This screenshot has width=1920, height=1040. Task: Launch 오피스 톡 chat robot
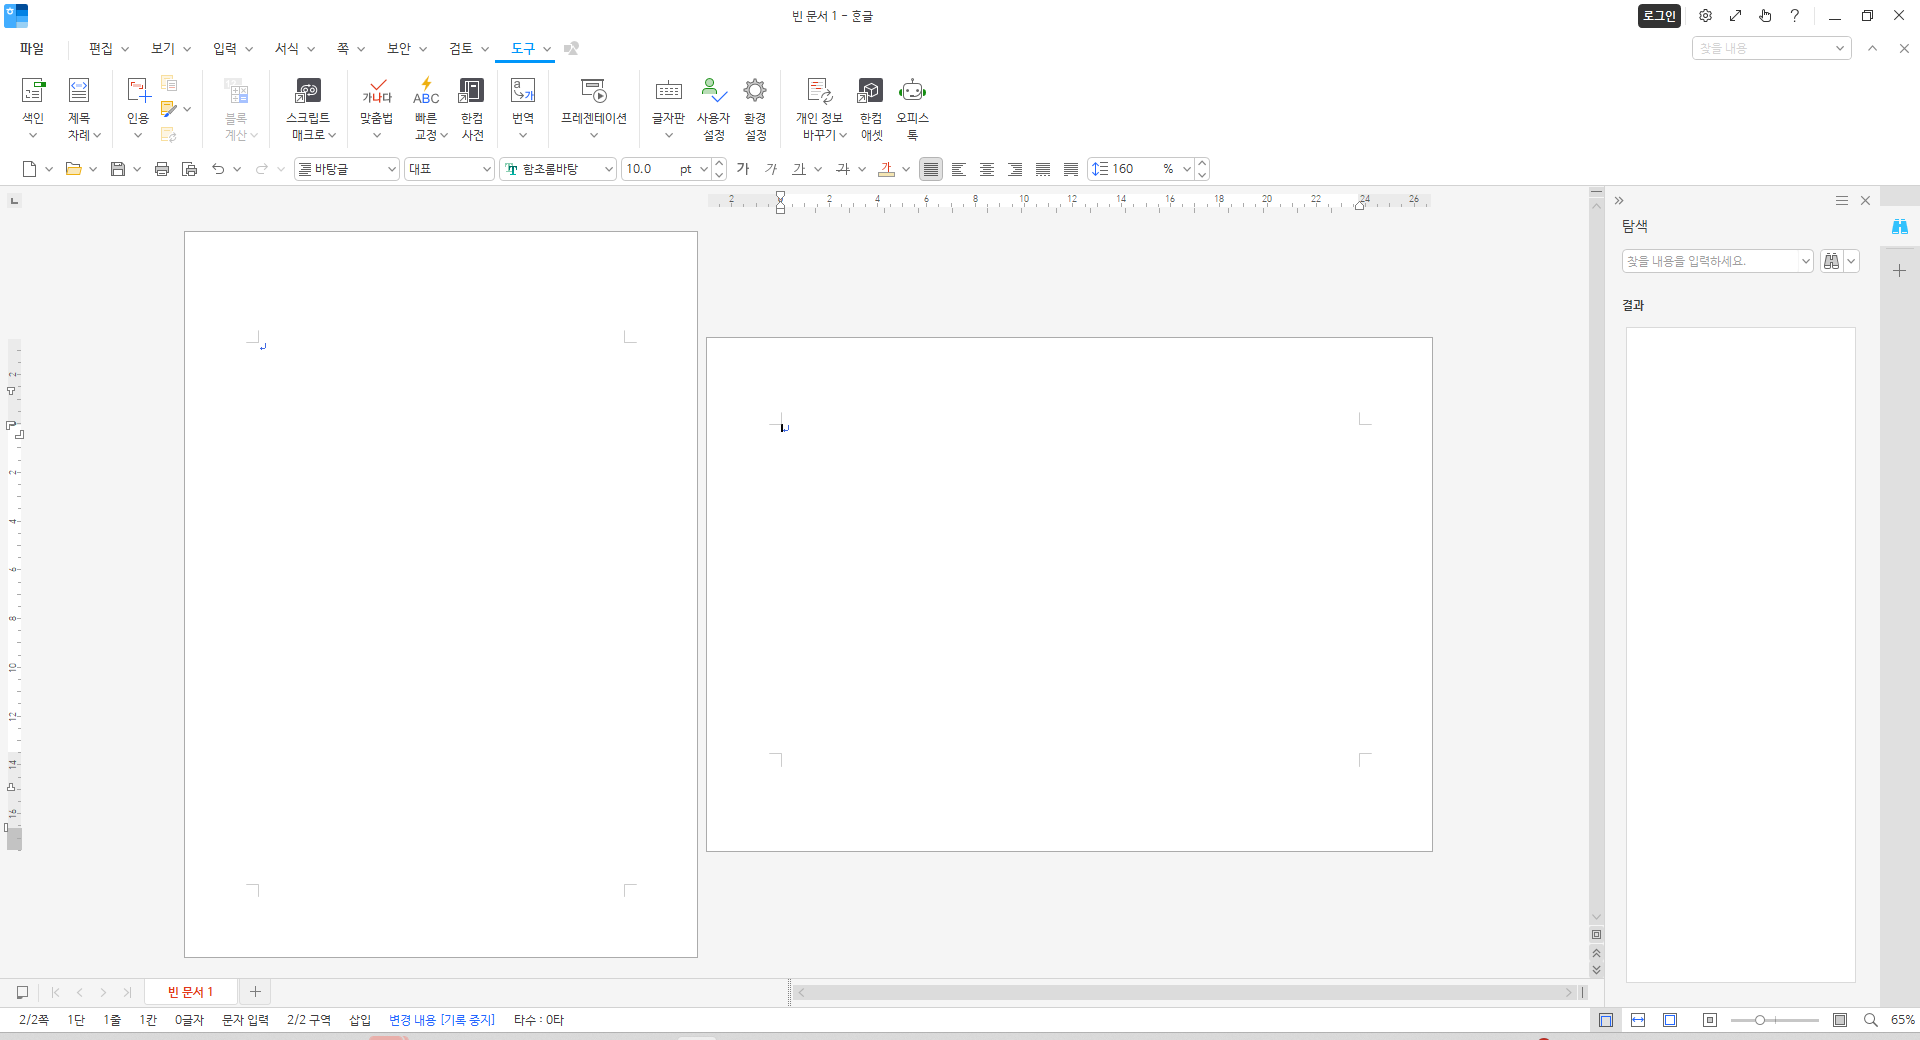pyautogui.click(x=912, y=108)
